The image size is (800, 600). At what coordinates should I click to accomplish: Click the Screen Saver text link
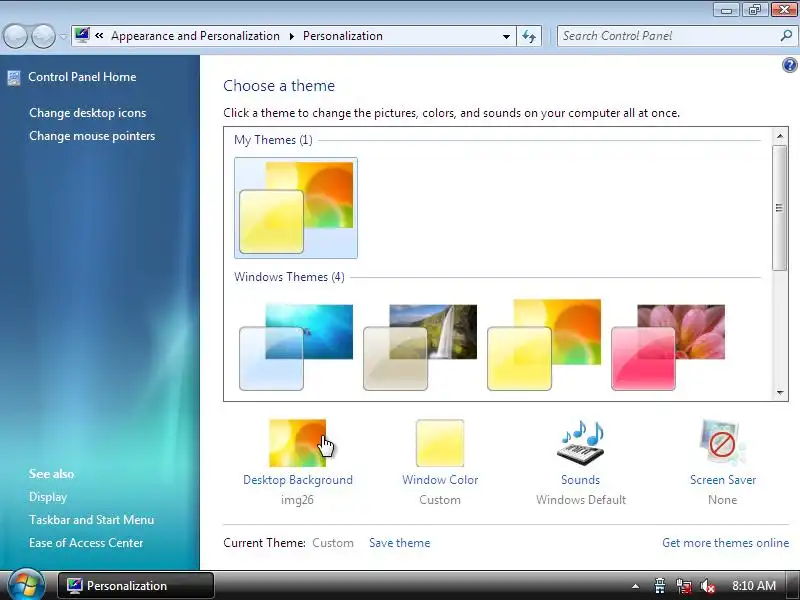pos(723,480)
